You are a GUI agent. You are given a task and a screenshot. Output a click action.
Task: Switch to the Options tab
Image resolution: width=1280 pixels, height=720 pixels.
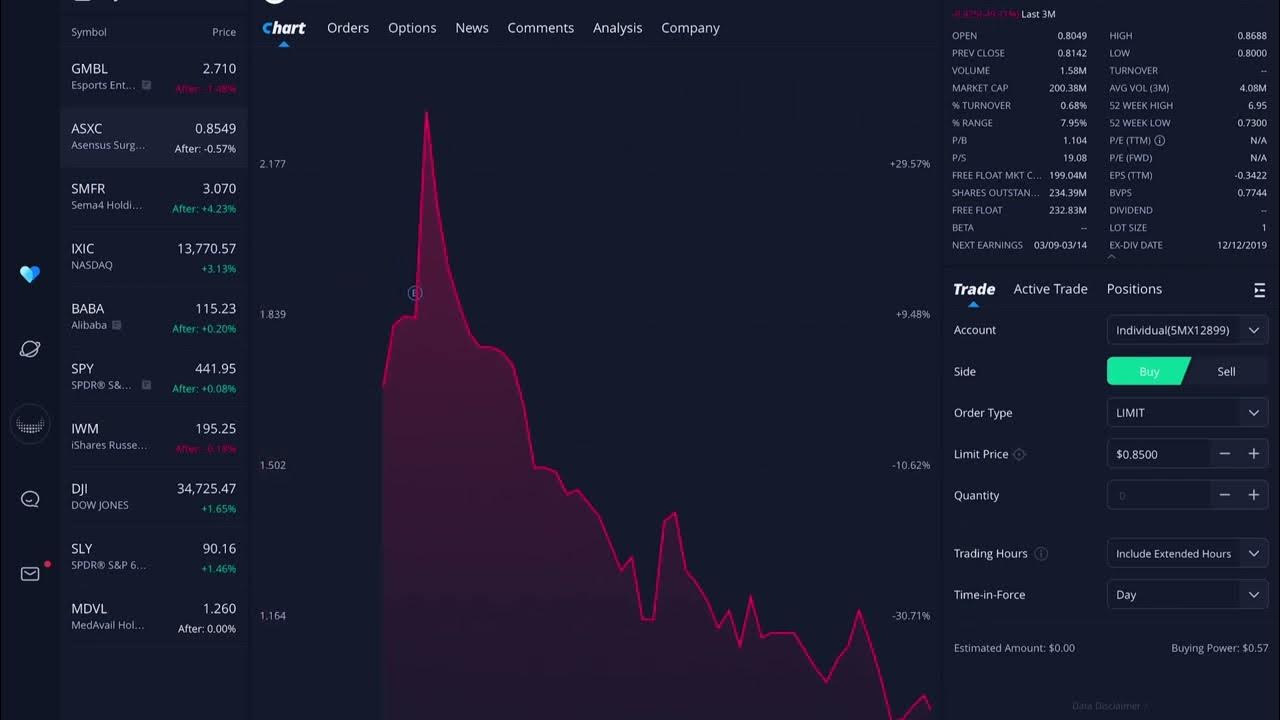pyautogui.click(x=412, y=28)
